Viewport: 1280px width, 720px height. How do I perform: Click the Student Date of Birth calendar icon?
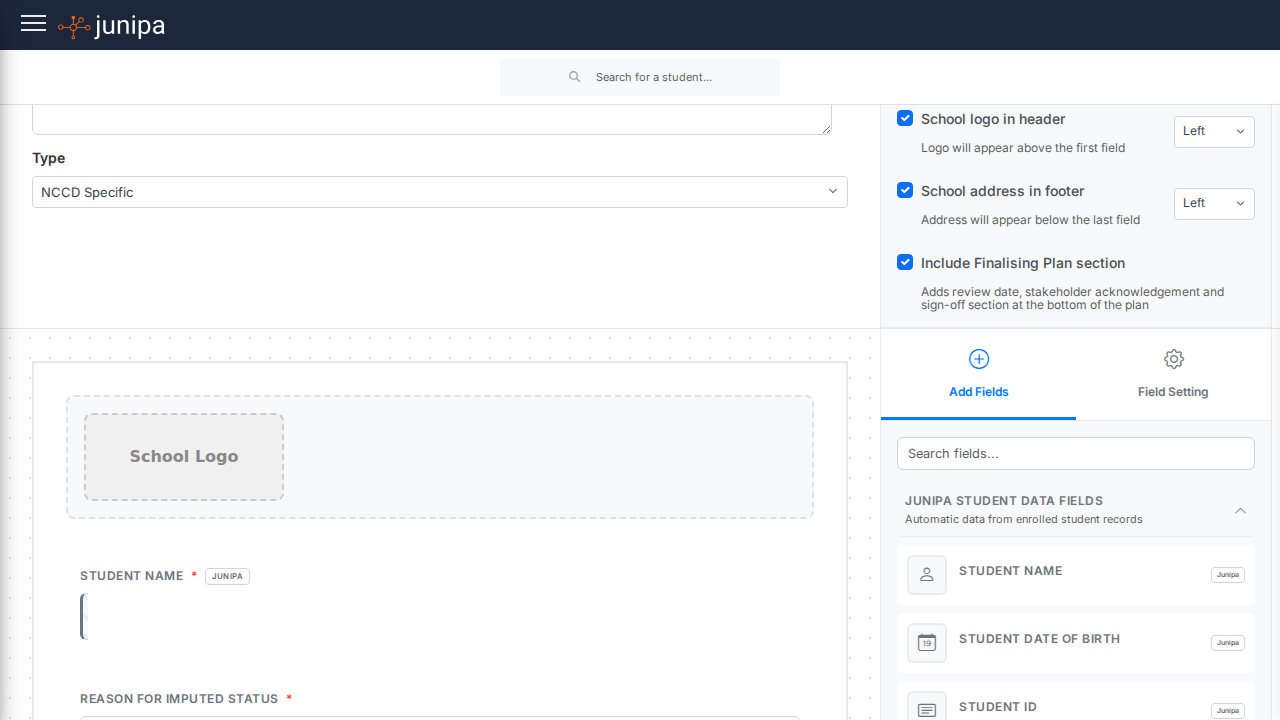coord(927,643)
